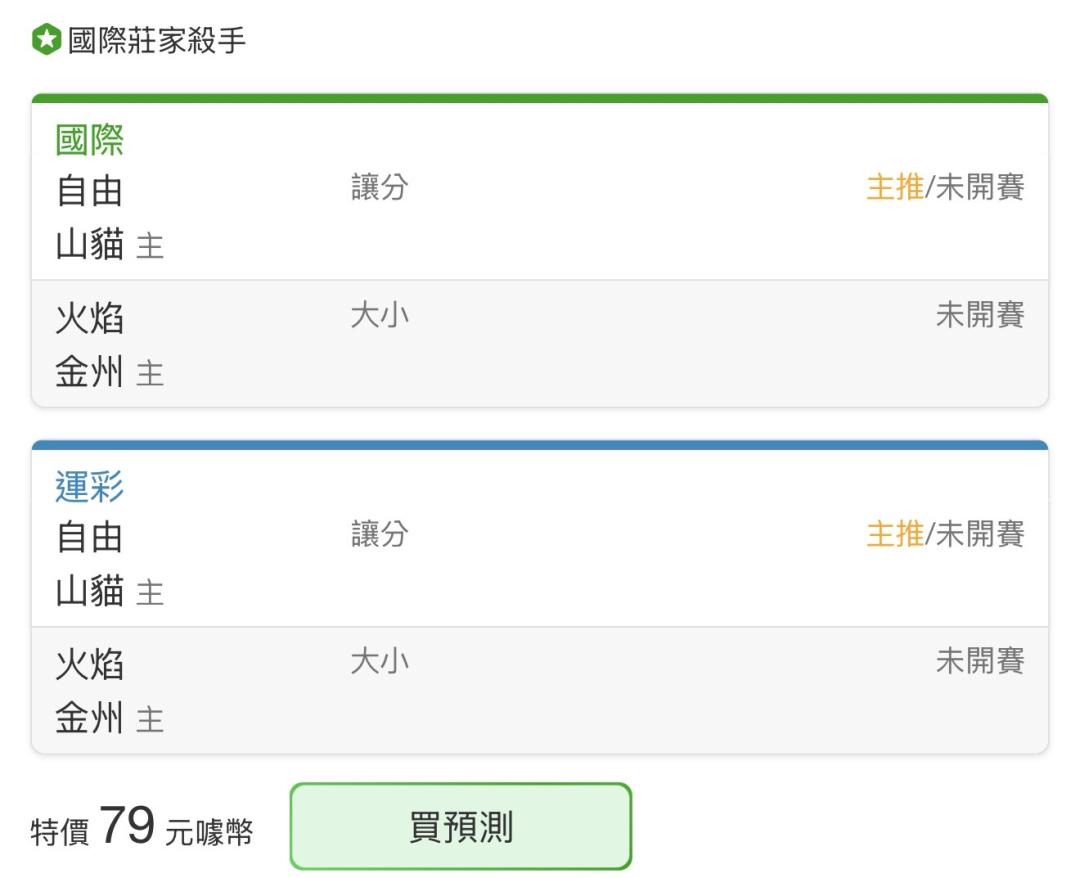Click 大小 in the 國際 card

(380, 315)
